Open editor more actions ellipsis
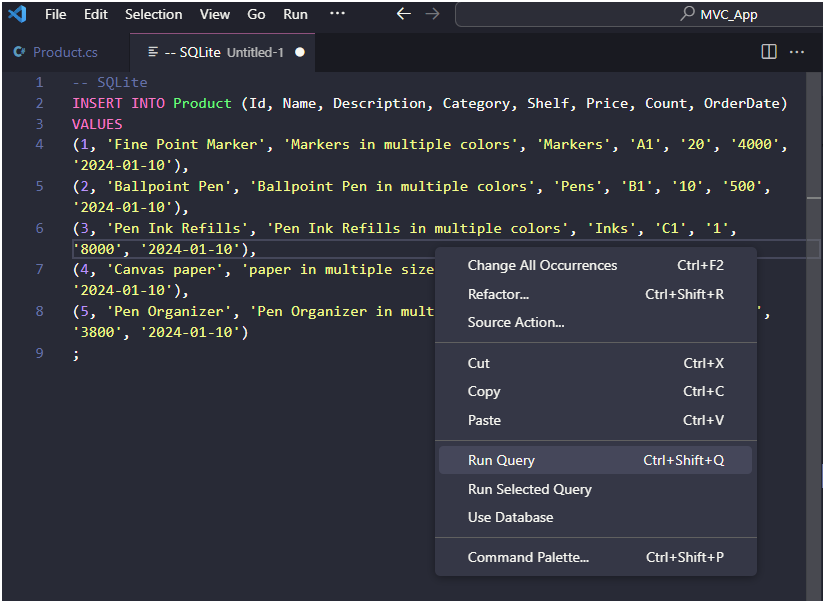This screenshot has height=603, width=825. coord(797,51)
